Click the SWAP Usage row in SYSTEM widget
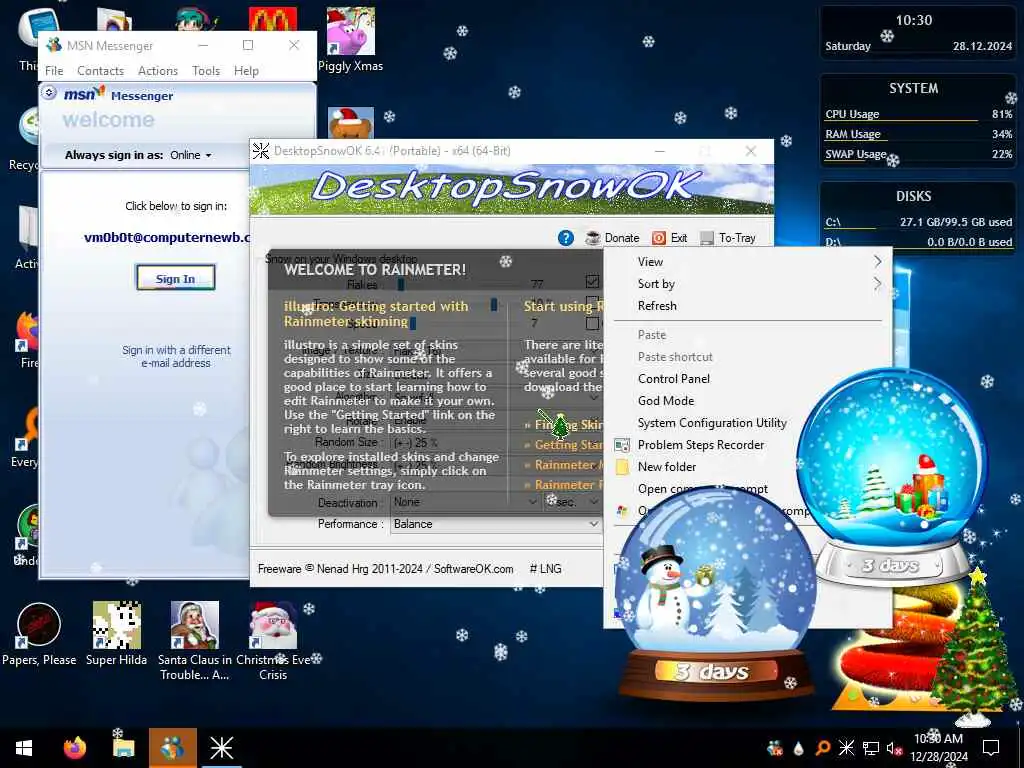Viewport: 1024px width, 768px height. coord(918,155)
